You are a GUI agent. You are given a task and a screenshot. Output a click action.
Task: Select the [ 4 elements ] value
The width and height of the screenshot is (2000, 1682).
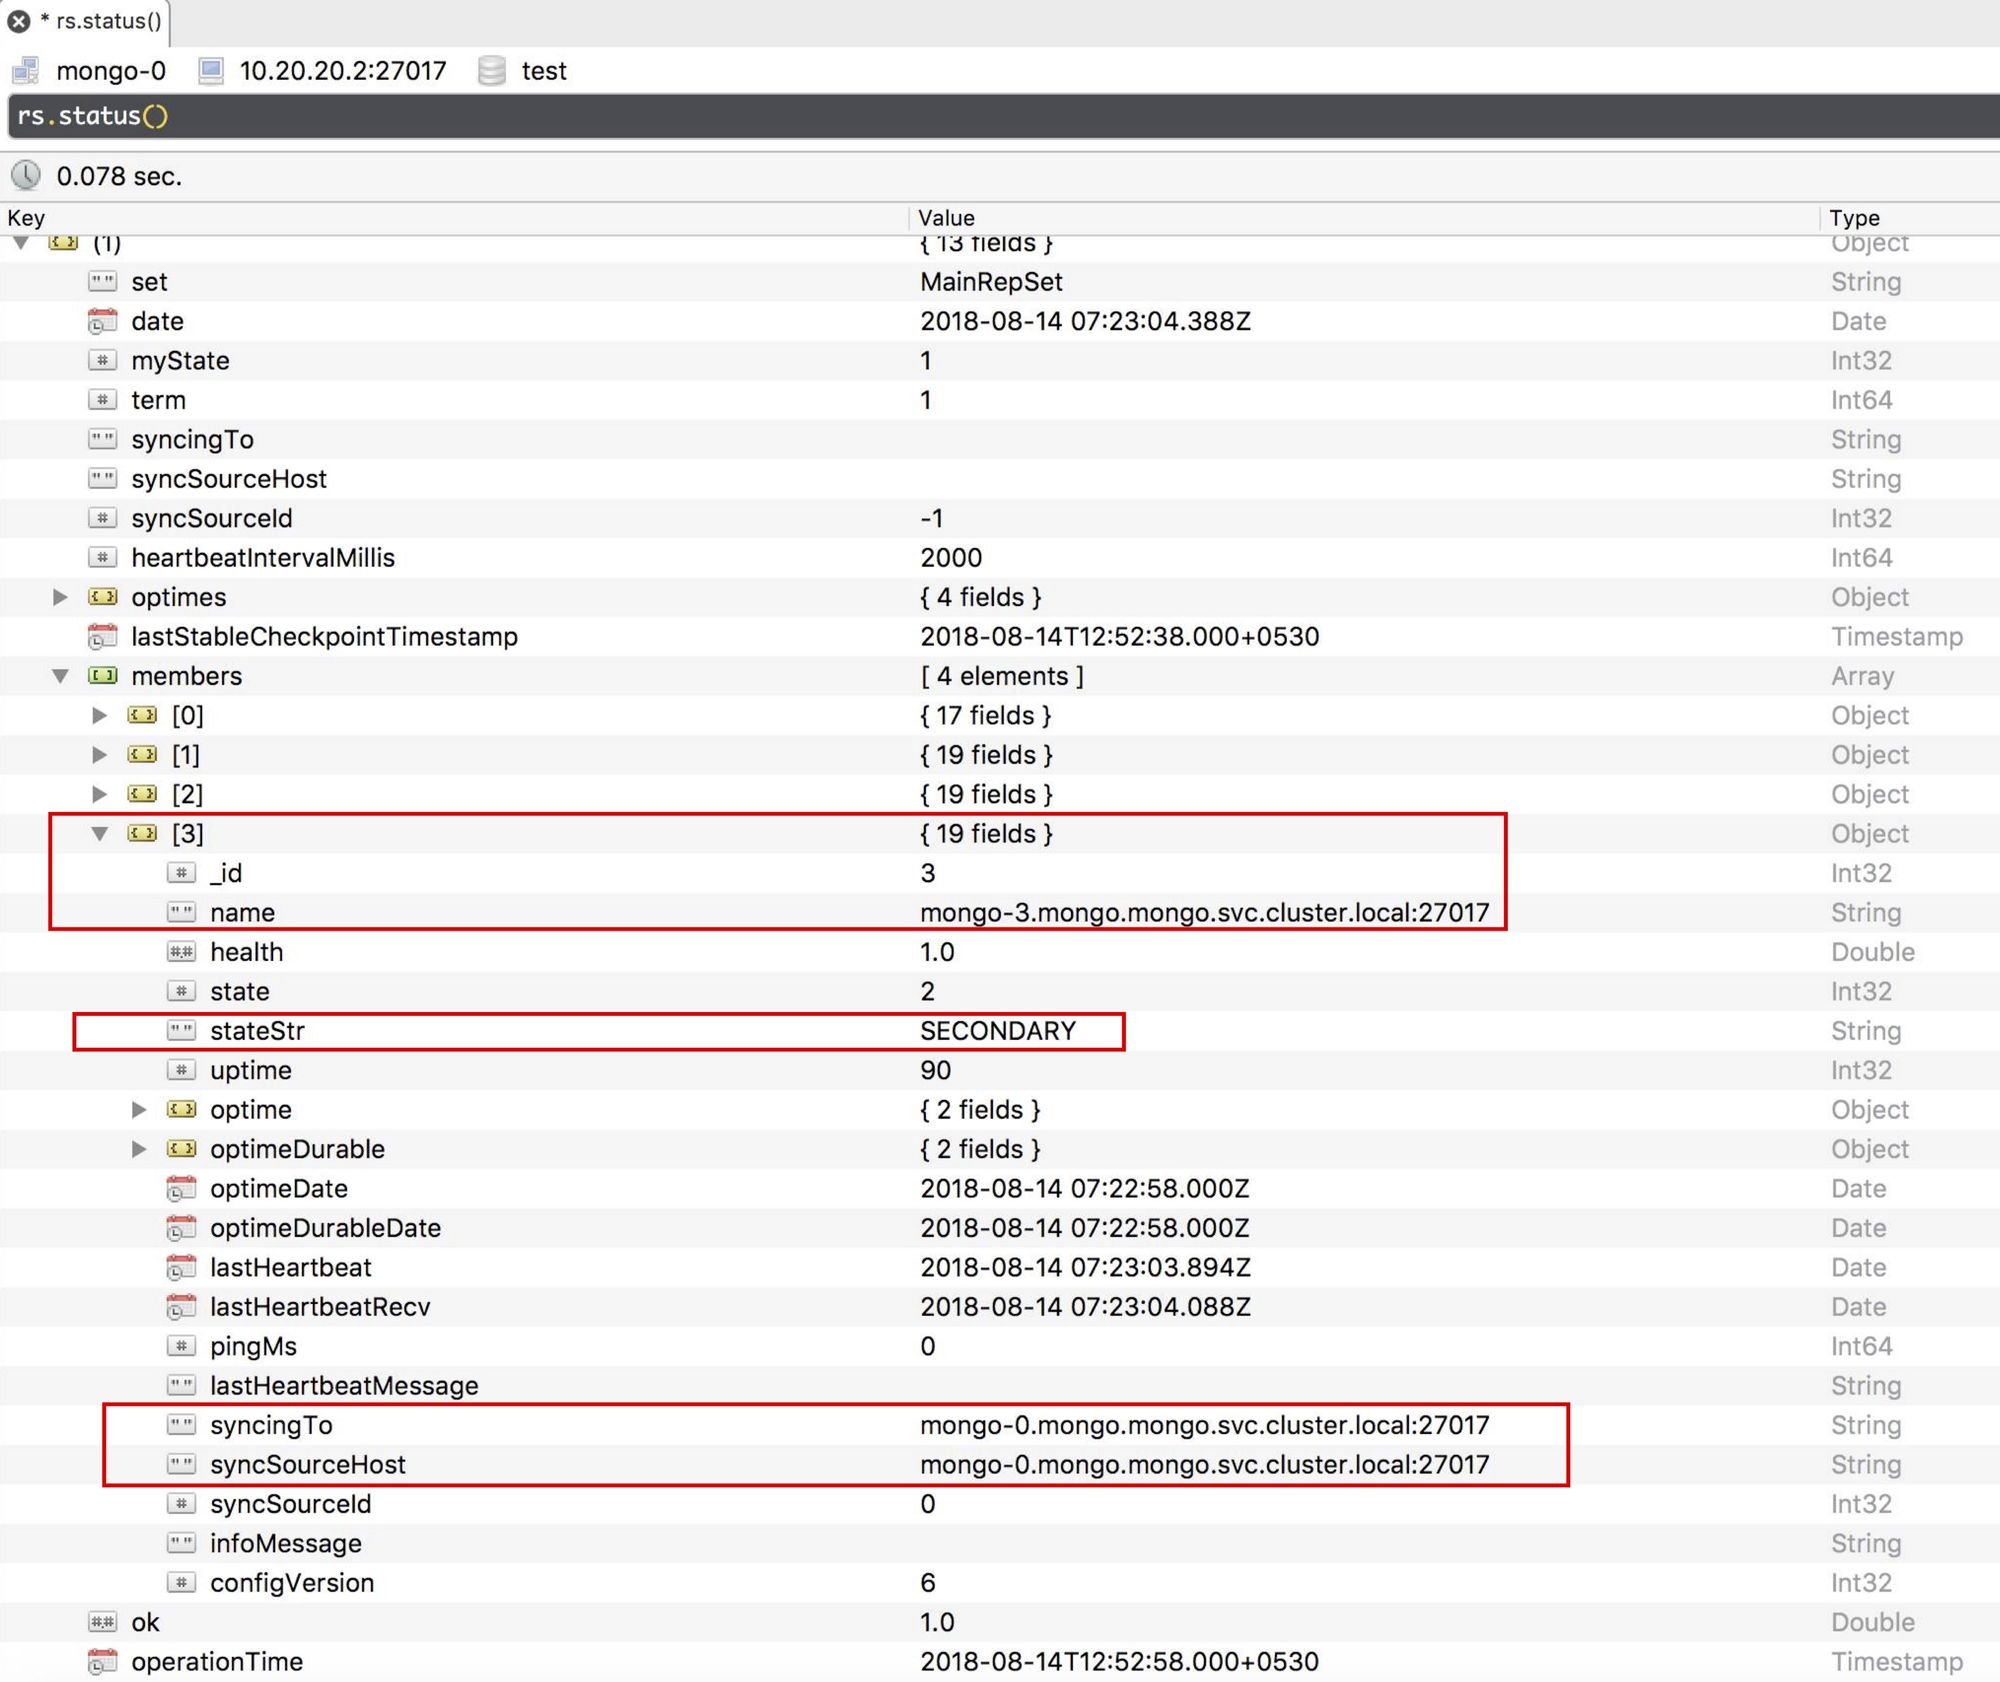click(1002, 676)
